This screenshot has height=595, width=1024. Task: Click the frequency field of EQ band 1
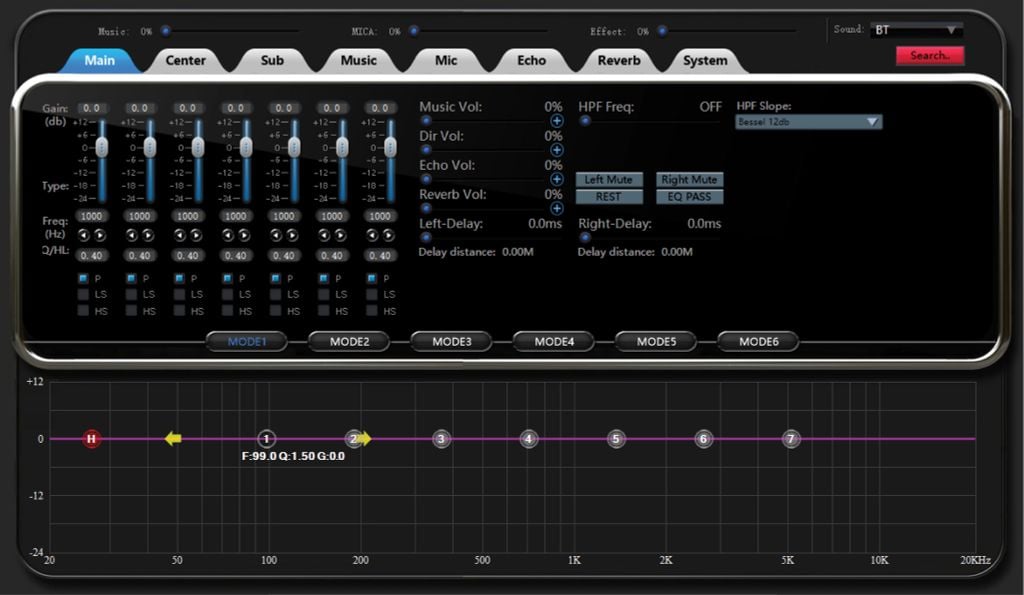pyautogui.click(x=91, y=216)
